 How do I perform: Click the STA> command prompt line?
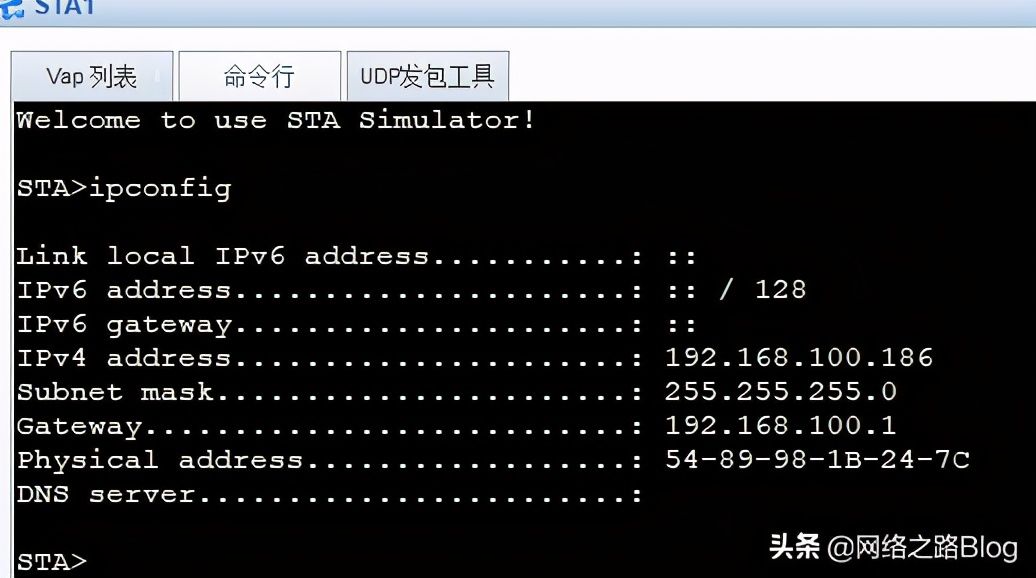52,561
